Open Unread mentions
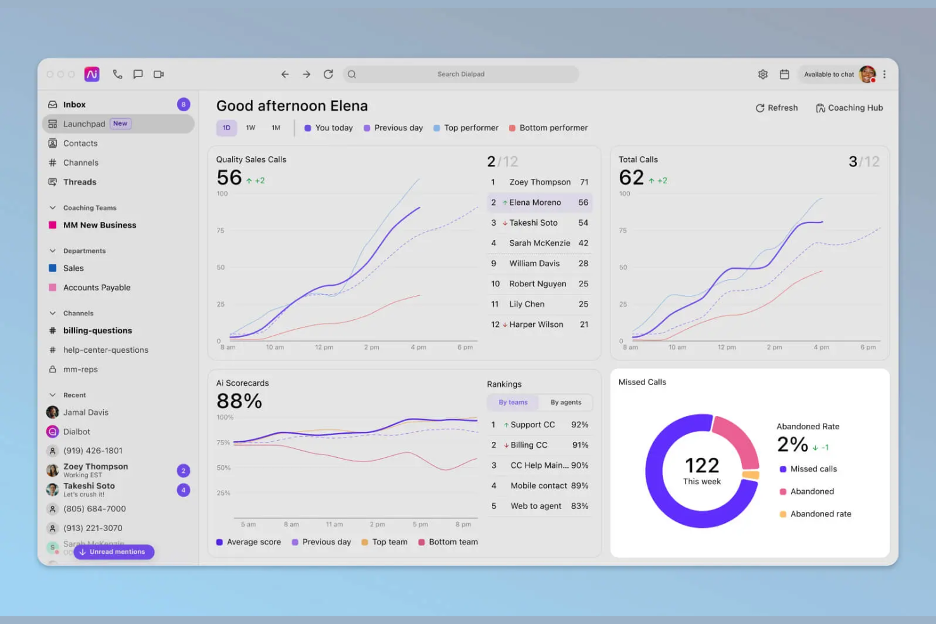Viewport: 936px width, 624px height. click(x=114, y=551)
